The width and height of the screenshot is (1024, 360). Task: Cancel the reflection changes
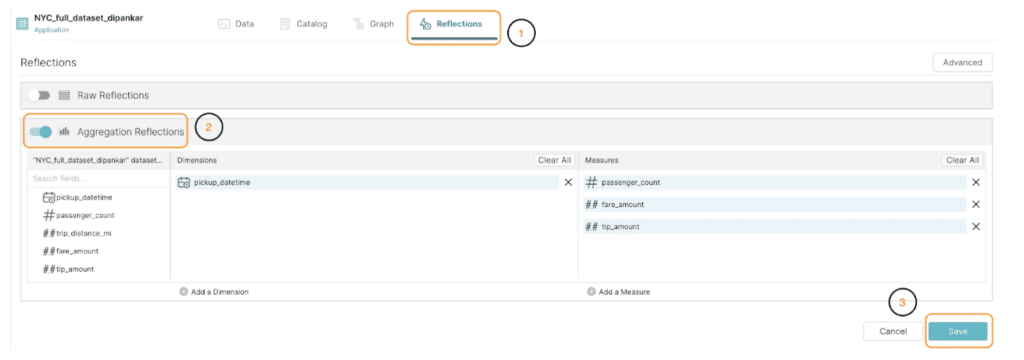pyautogui.click(x=893, y=331)
